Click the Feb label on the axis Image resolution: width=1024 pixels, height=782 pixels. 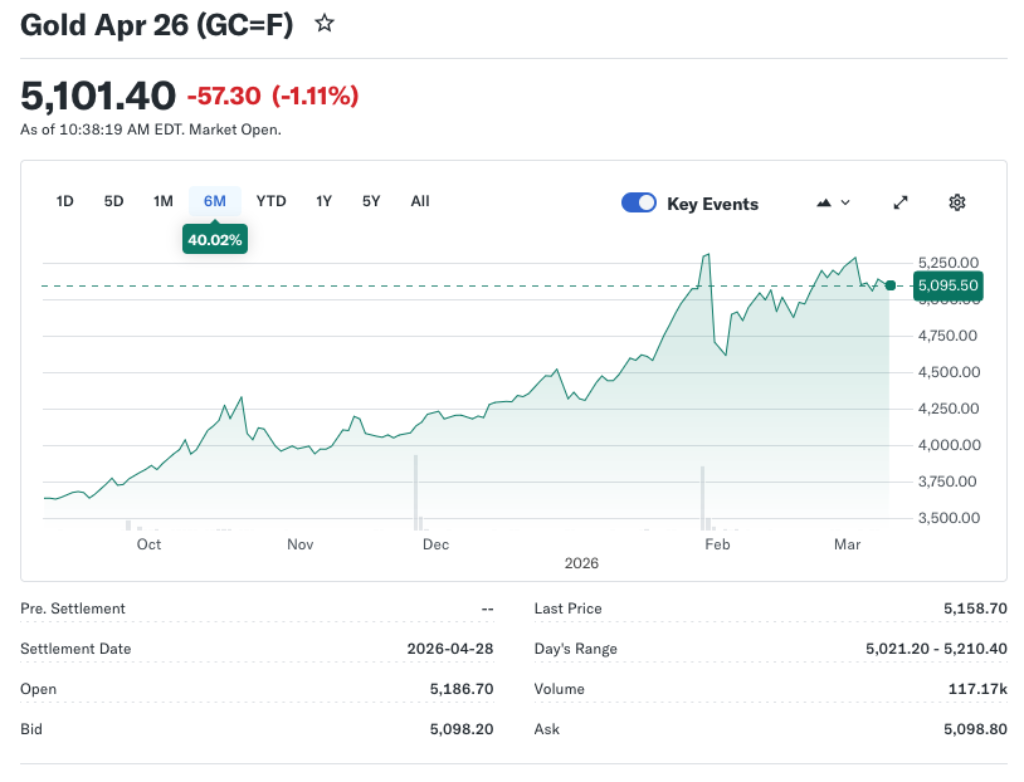[x=716, y=544]
